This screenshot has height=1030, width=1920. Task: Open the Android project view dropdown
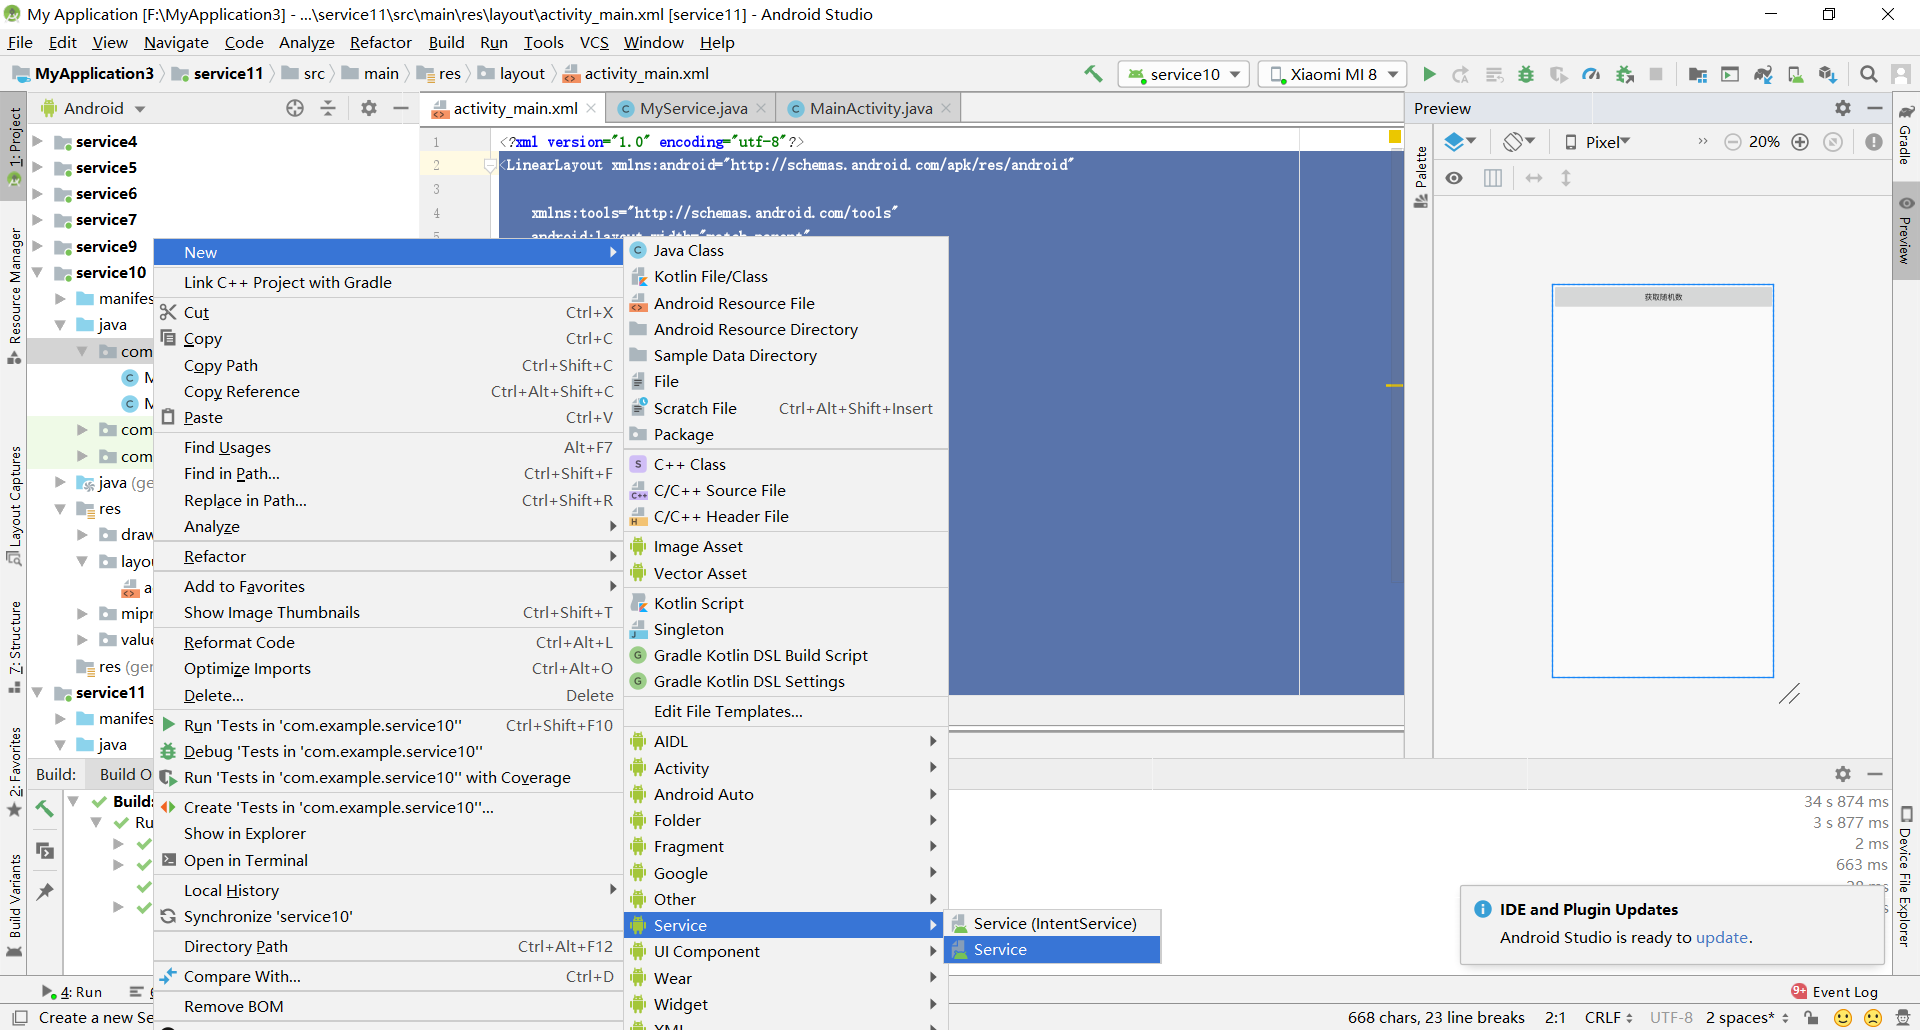[x=93, y=108]
